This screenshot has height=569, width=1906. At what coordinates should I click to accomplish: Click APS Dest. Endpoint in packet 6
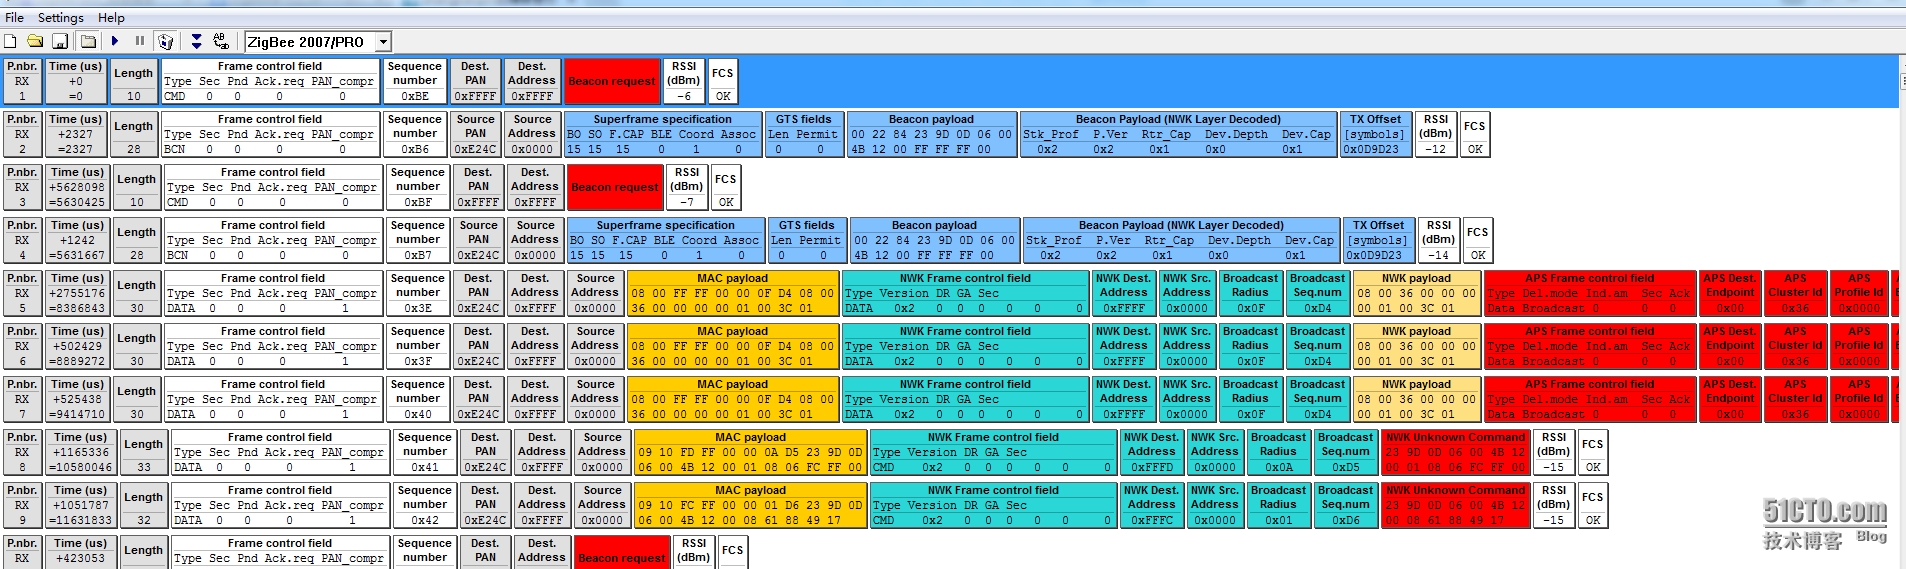coord(1730,346)
